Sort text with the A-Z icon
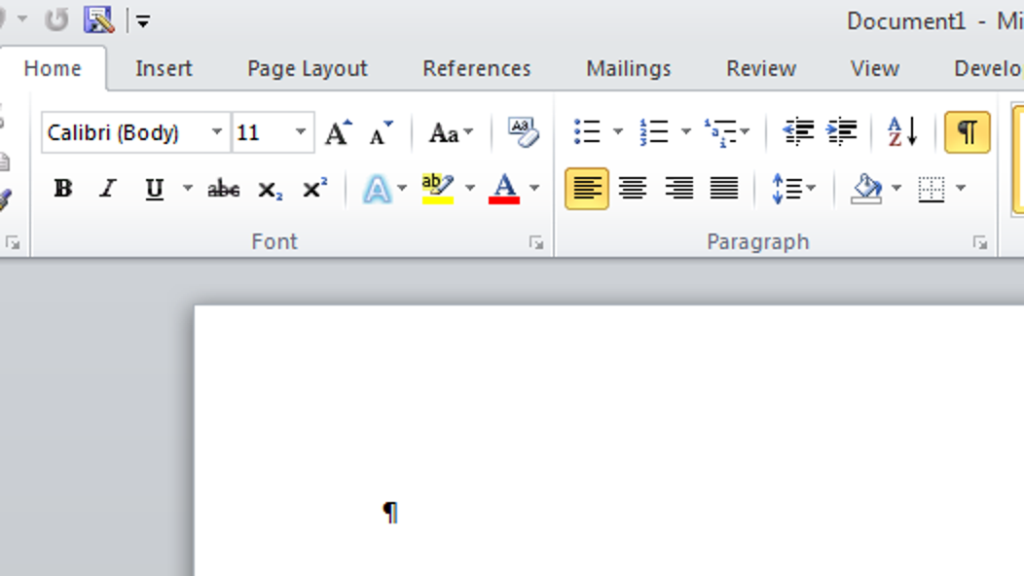 click(902, 132)
